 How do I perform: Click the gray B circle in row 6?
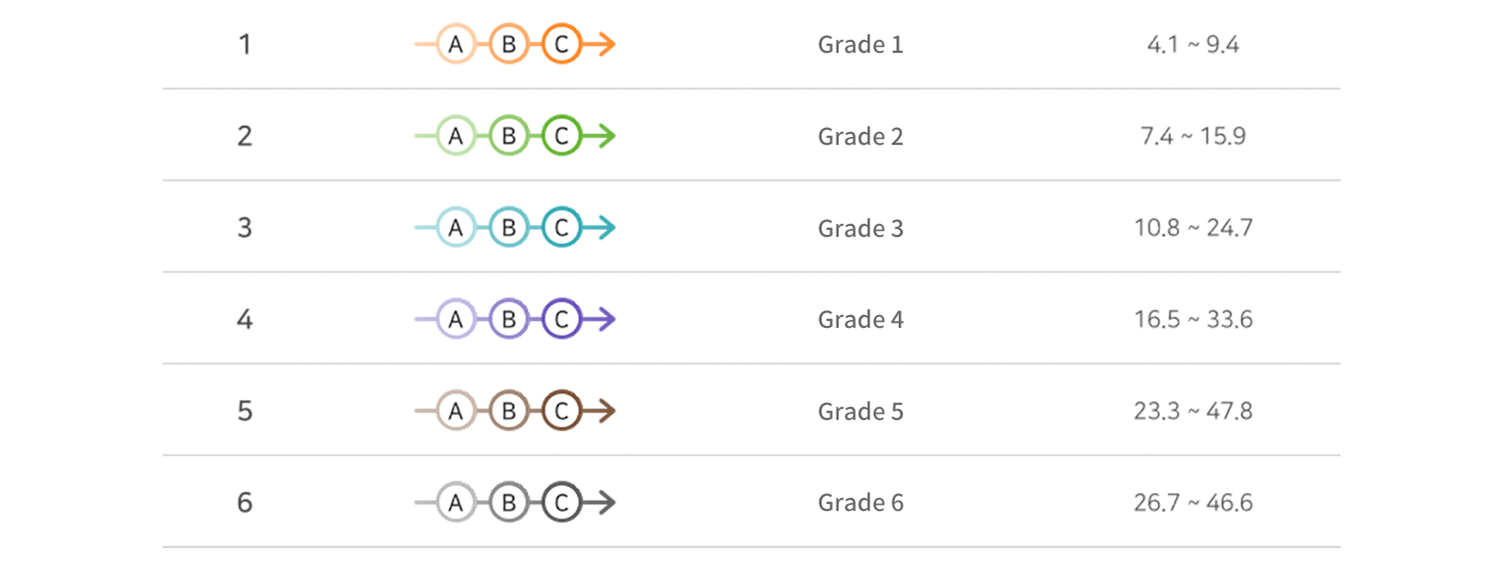pos(509,502)
